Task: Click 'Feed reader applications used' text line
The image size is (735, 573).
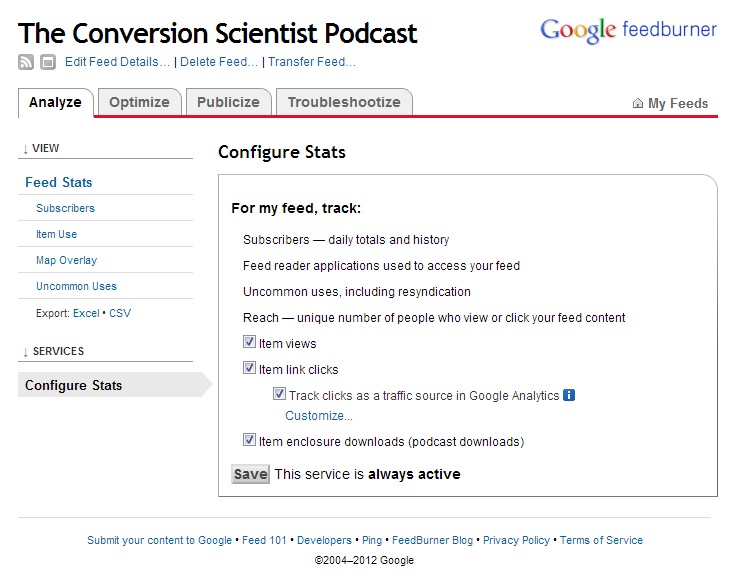Action: tap(382, 266)
